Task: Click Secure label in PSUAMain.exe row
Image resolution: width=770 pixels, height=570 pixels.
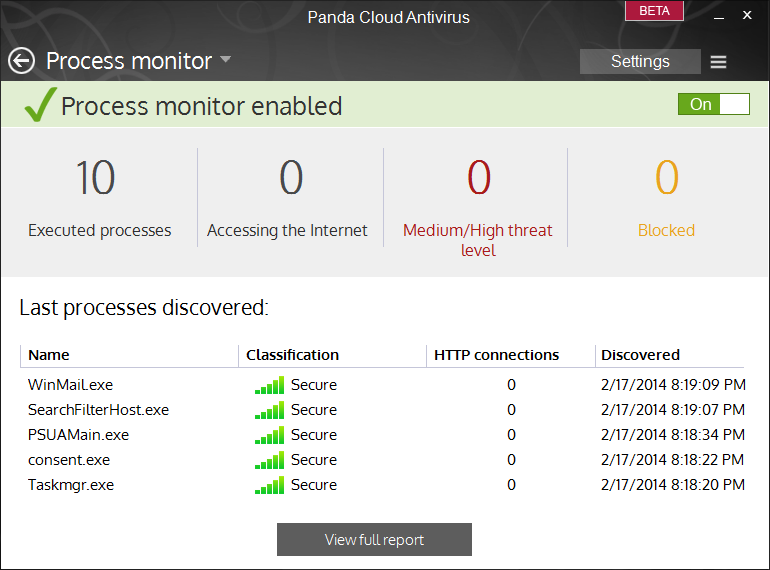Action: pyautogui.click(x=314, y=435)
